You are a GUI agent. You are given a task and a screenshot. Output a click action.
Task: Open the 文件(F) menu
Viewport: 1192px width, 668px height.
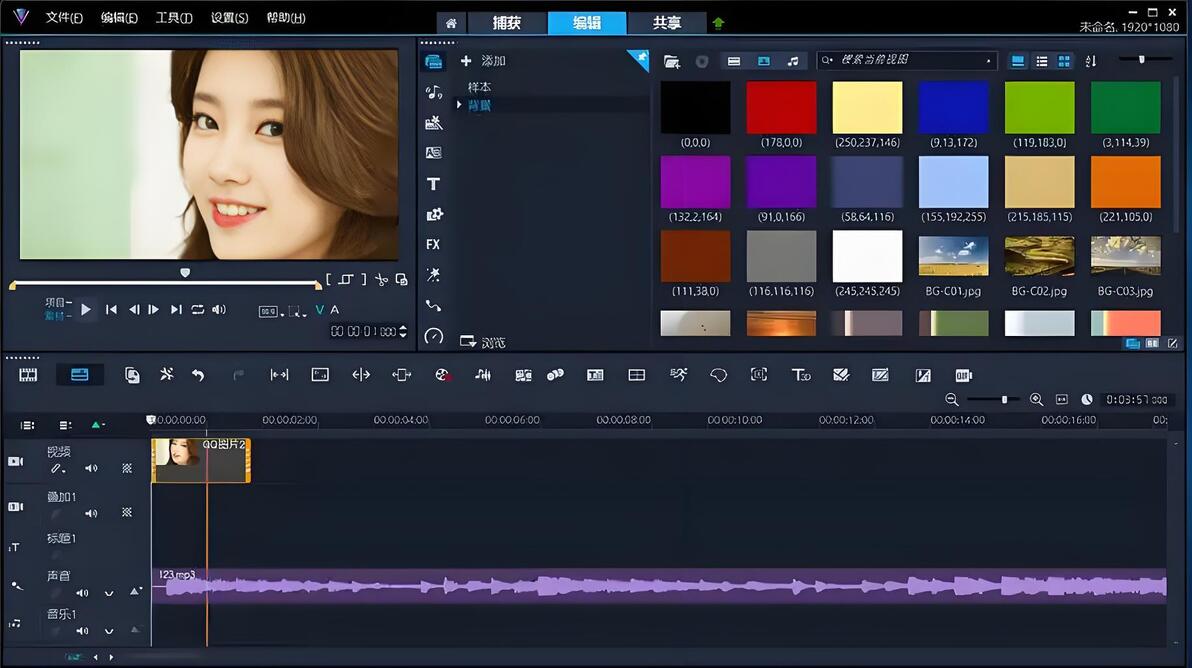[64, 18]
